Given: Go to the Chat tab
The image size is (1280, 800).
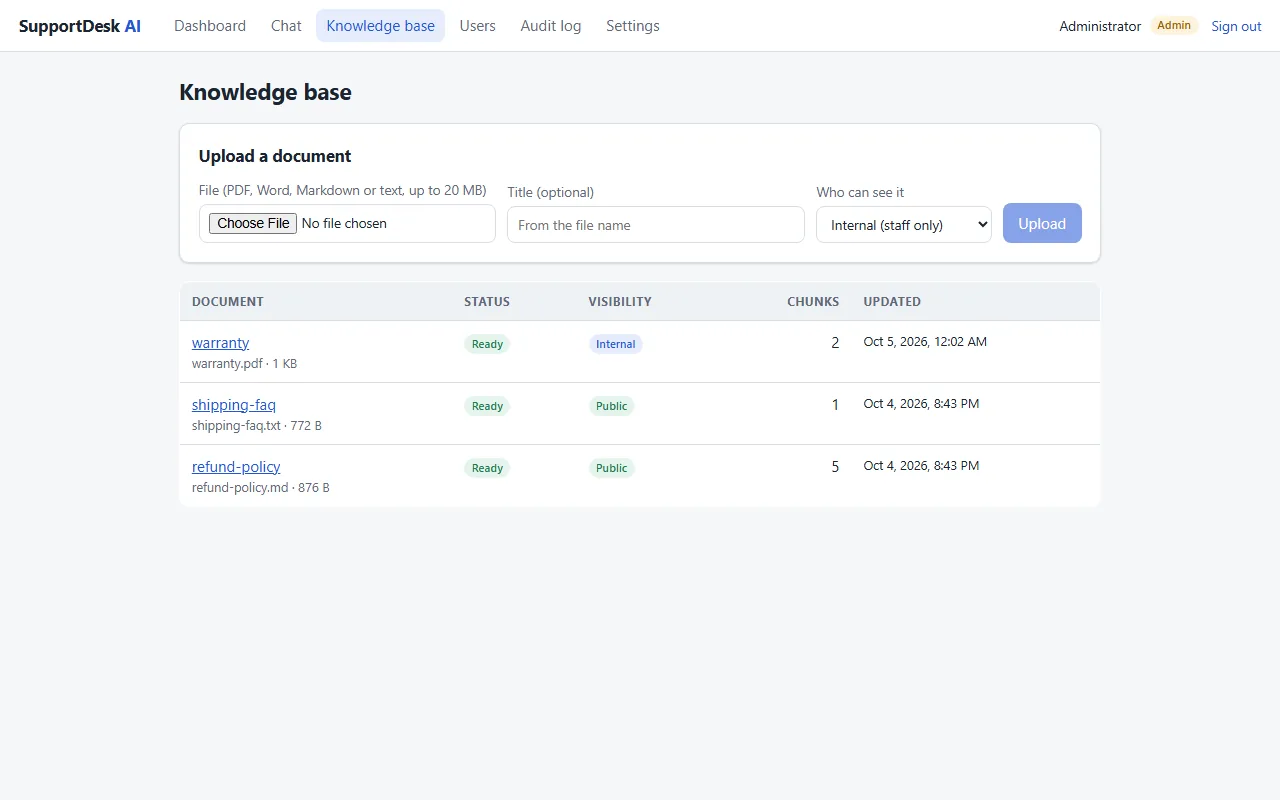Looking at the screenshot, I should click(286, 26).
